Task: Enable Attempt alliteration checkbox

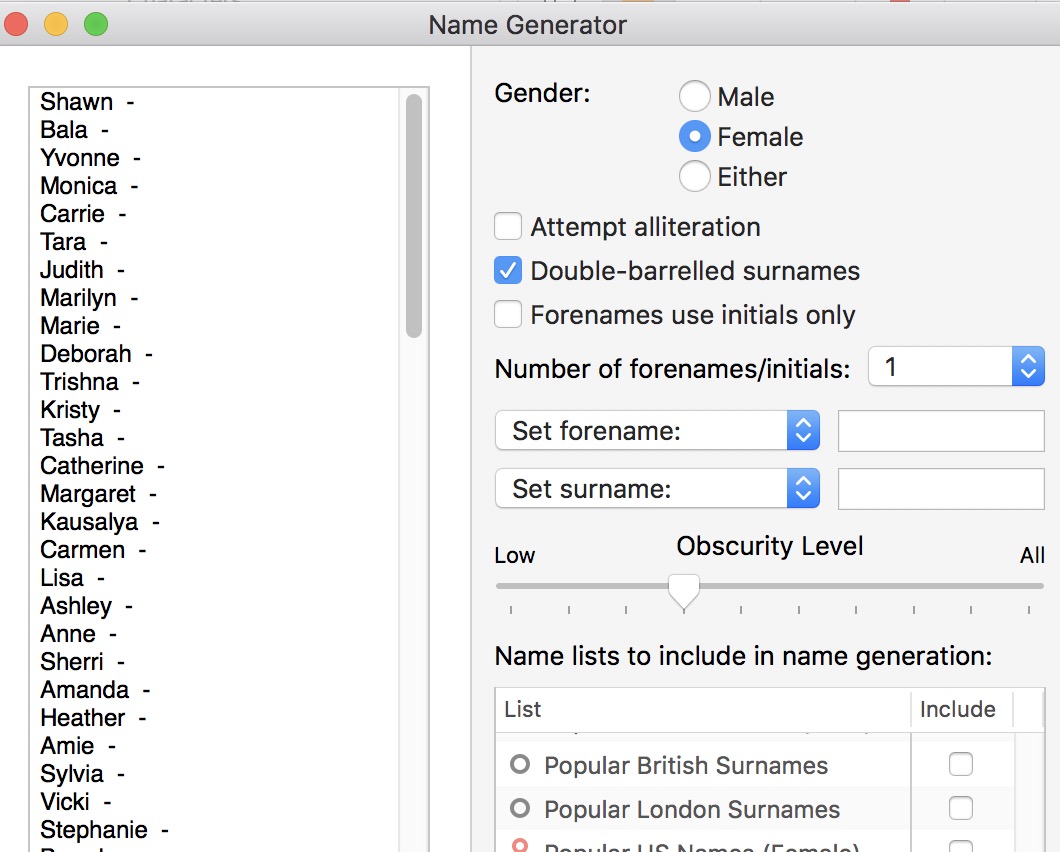Action: [x=509, y=227]
